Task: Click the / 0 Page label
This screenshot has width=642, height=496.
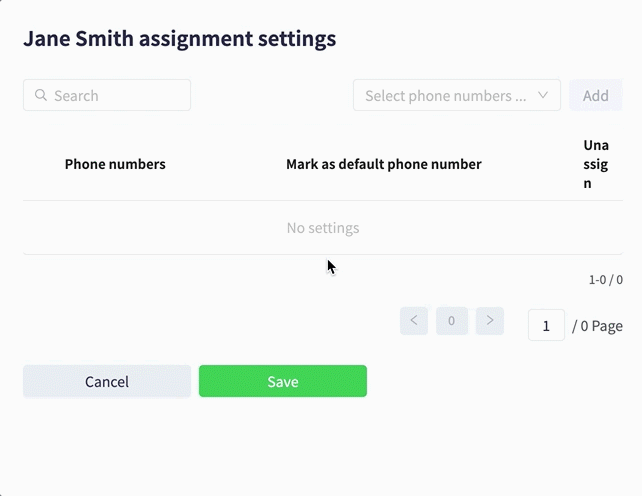Action: [x=597, y=326]
